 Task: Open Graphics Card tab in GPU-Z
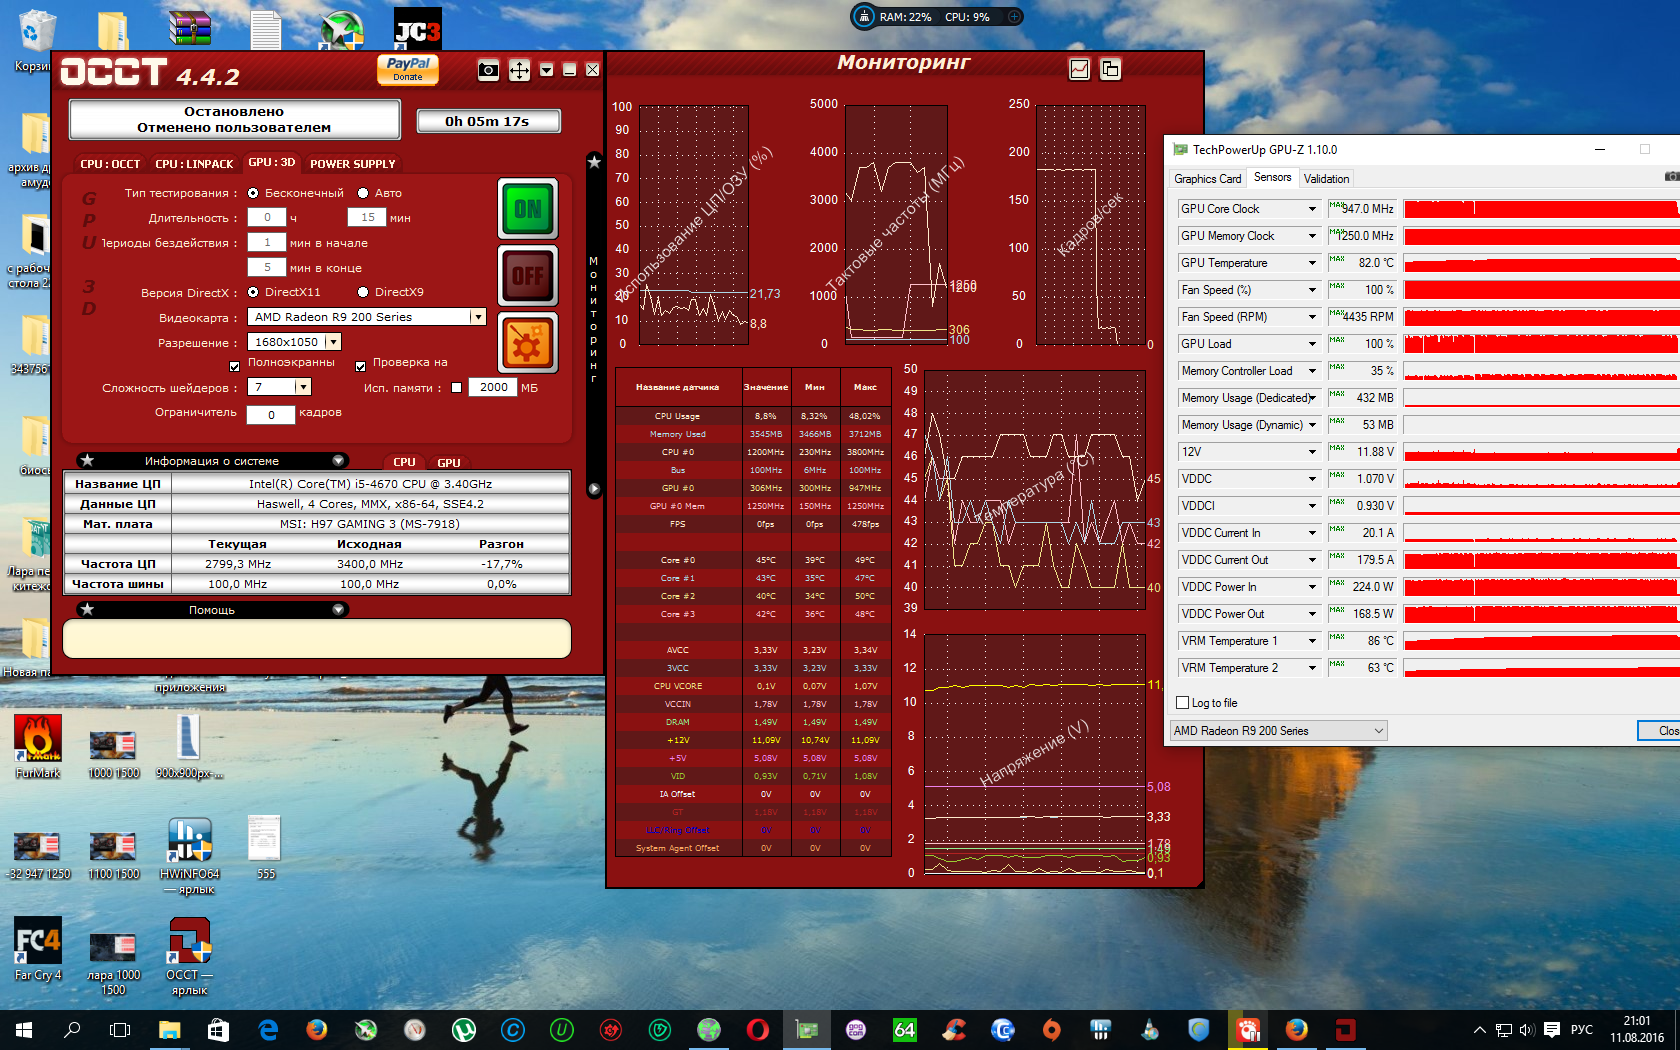tap(1208, 179)
